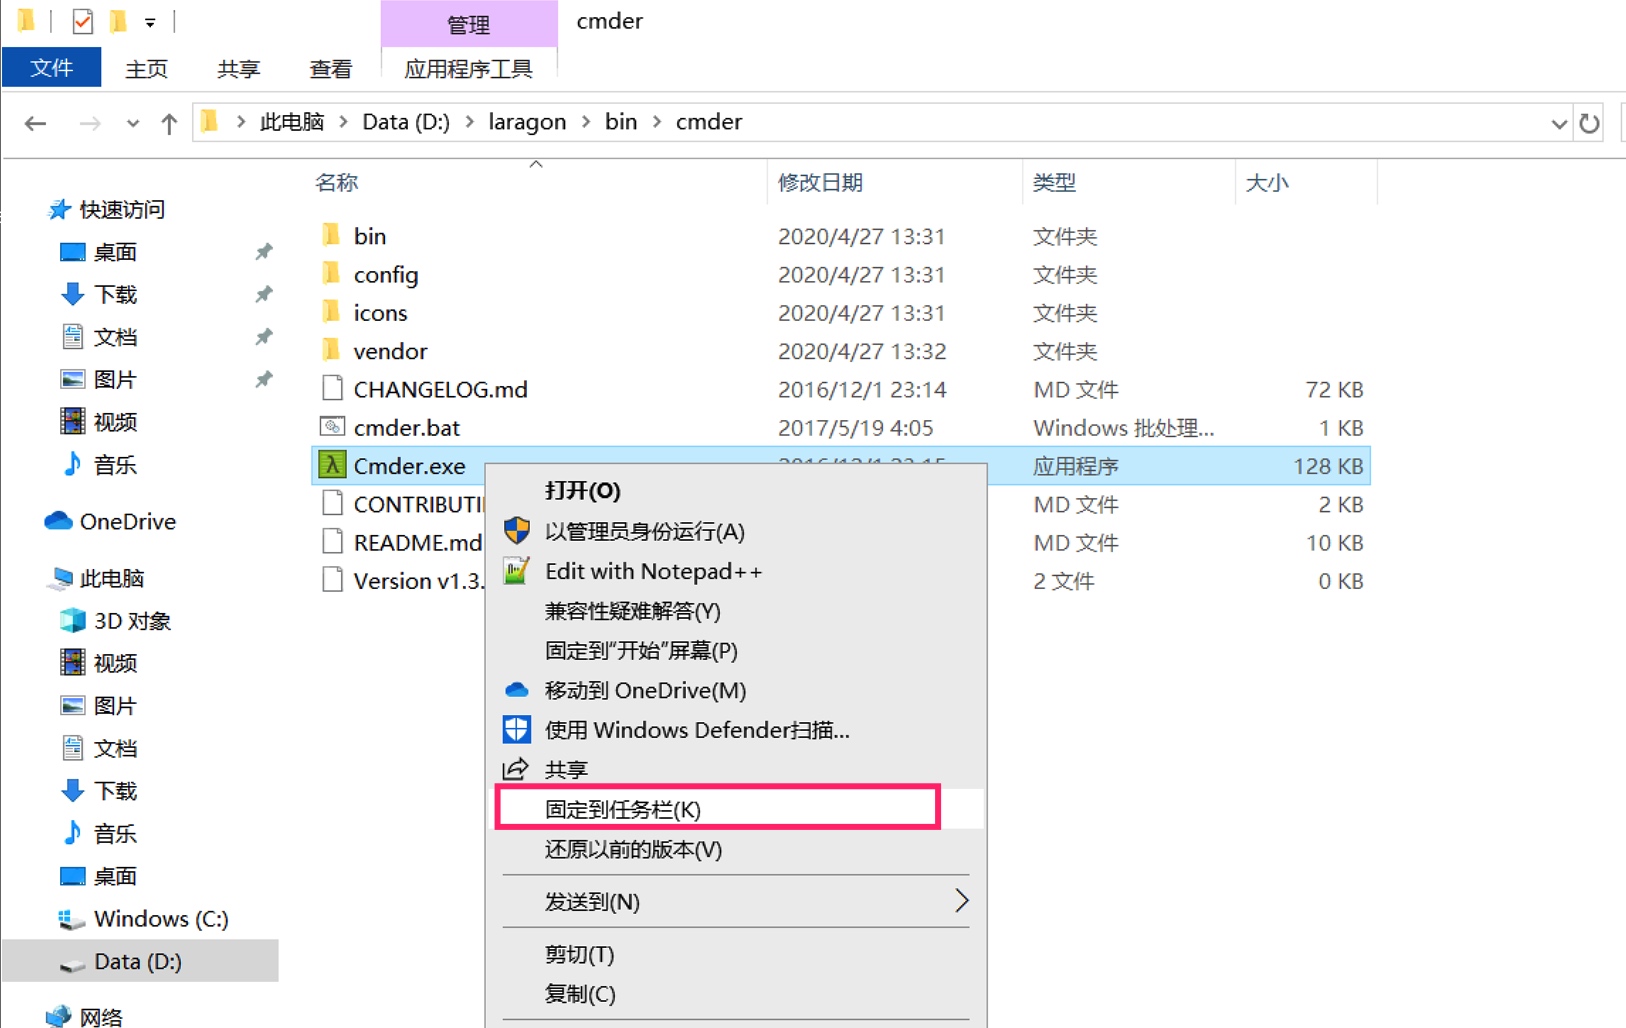This screenshot has width=1626, height=1028.
Task: Select the config folder icon
Action: pyautogui.click(x=332, y=273)
